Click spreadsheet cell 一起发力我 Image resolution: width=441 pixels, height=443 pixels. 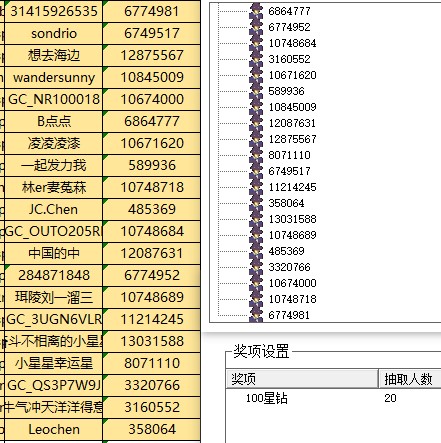click(54, 165)
